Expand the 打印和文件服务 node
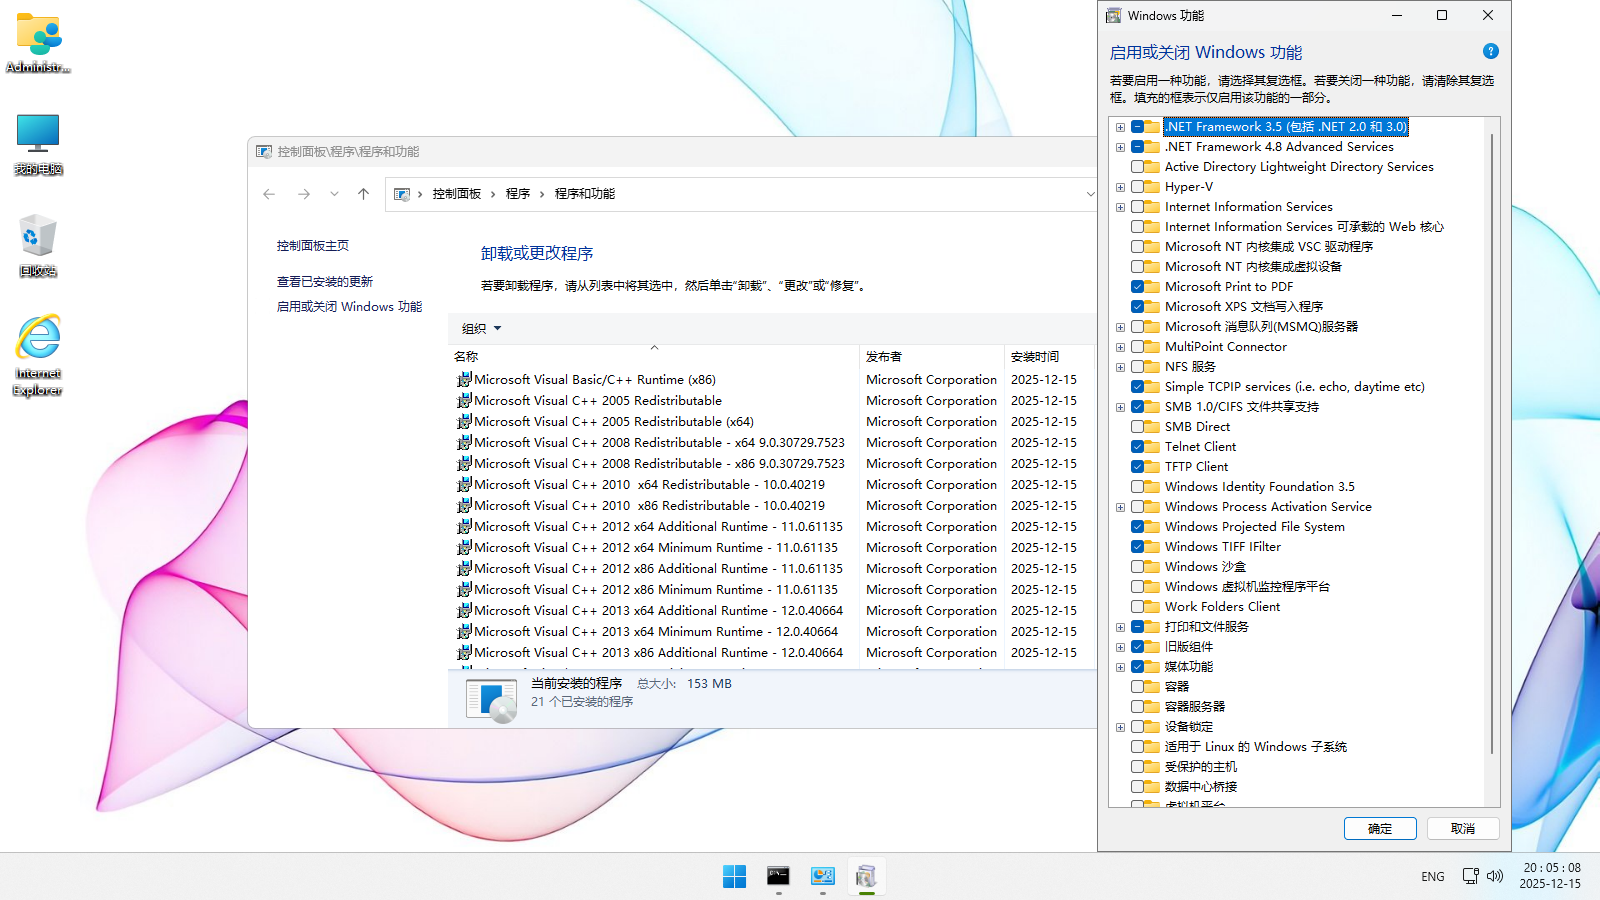The image size is (1600, 900). (1120, 627)
